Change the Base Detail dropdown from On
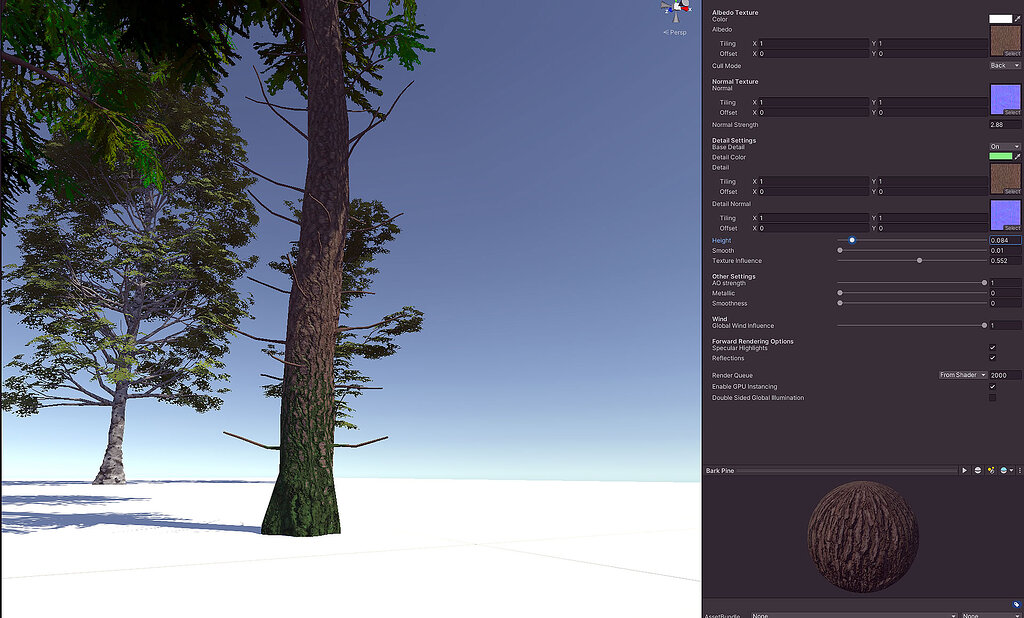 (1005, 146)
